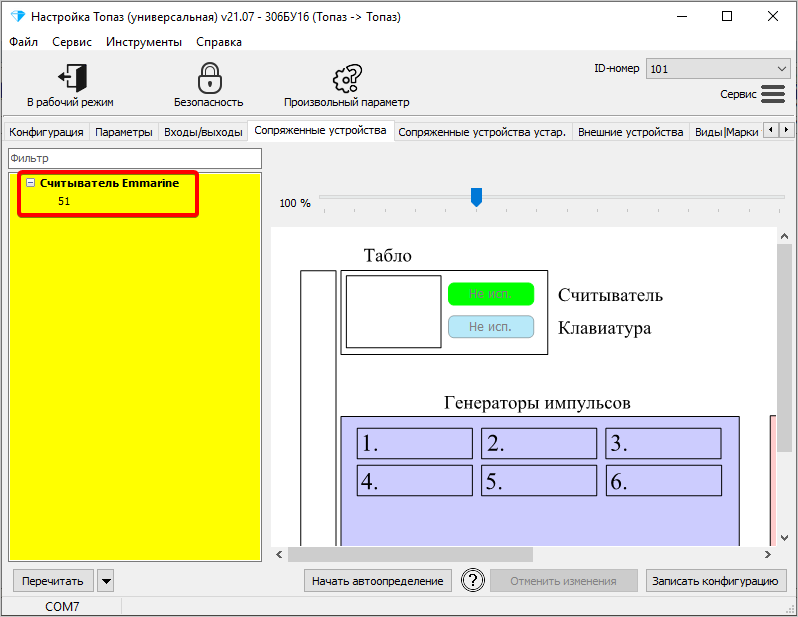
Task: Open the dropdown arrow next to 'Перечитать'
Action: [x=106, y=580]
